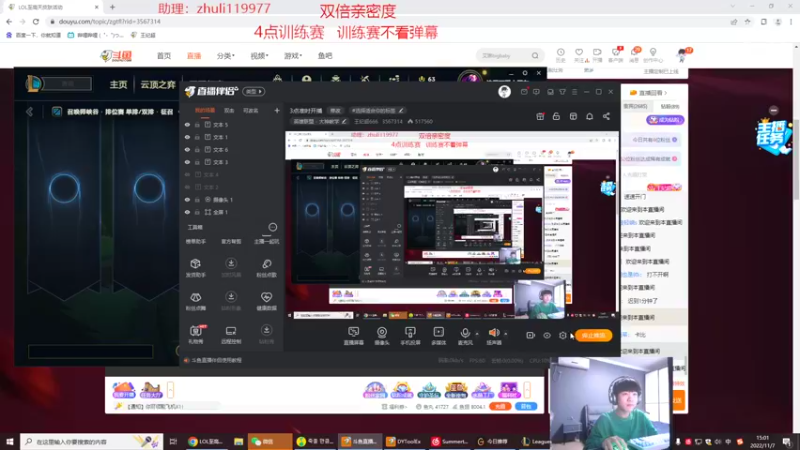The height and width of the screenshot is (450, 800).
Task: Edit the stream tag with pencil icon
Action: pos(402,110)
